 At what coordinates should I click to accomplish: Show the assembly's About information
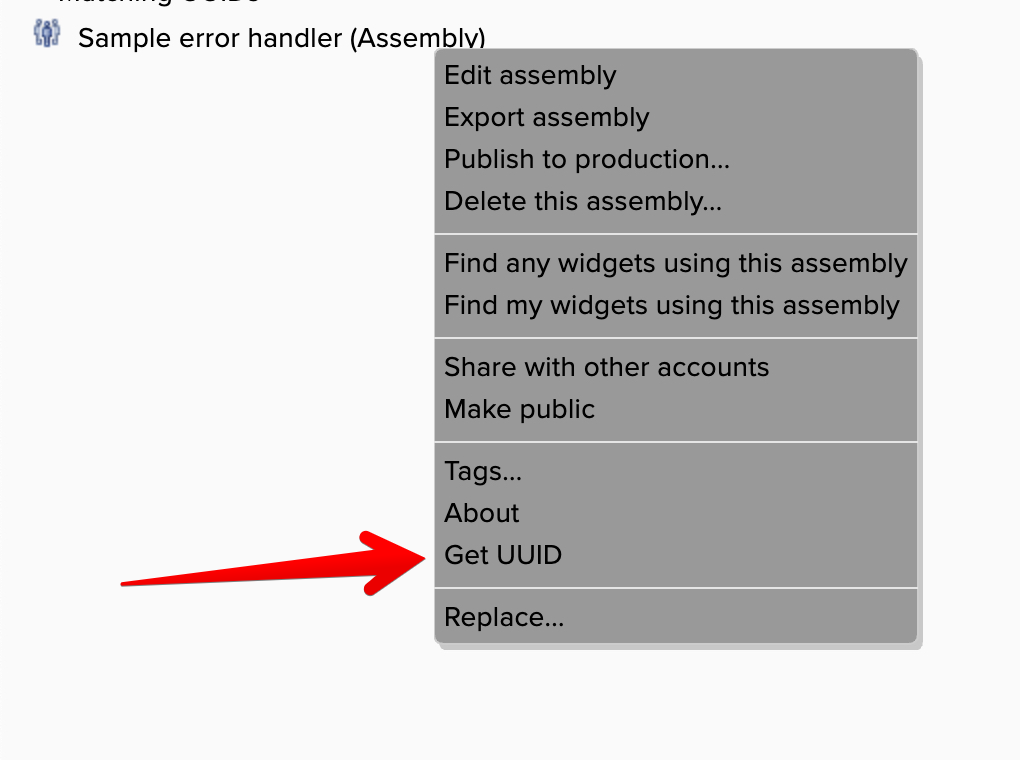(482, 514)
